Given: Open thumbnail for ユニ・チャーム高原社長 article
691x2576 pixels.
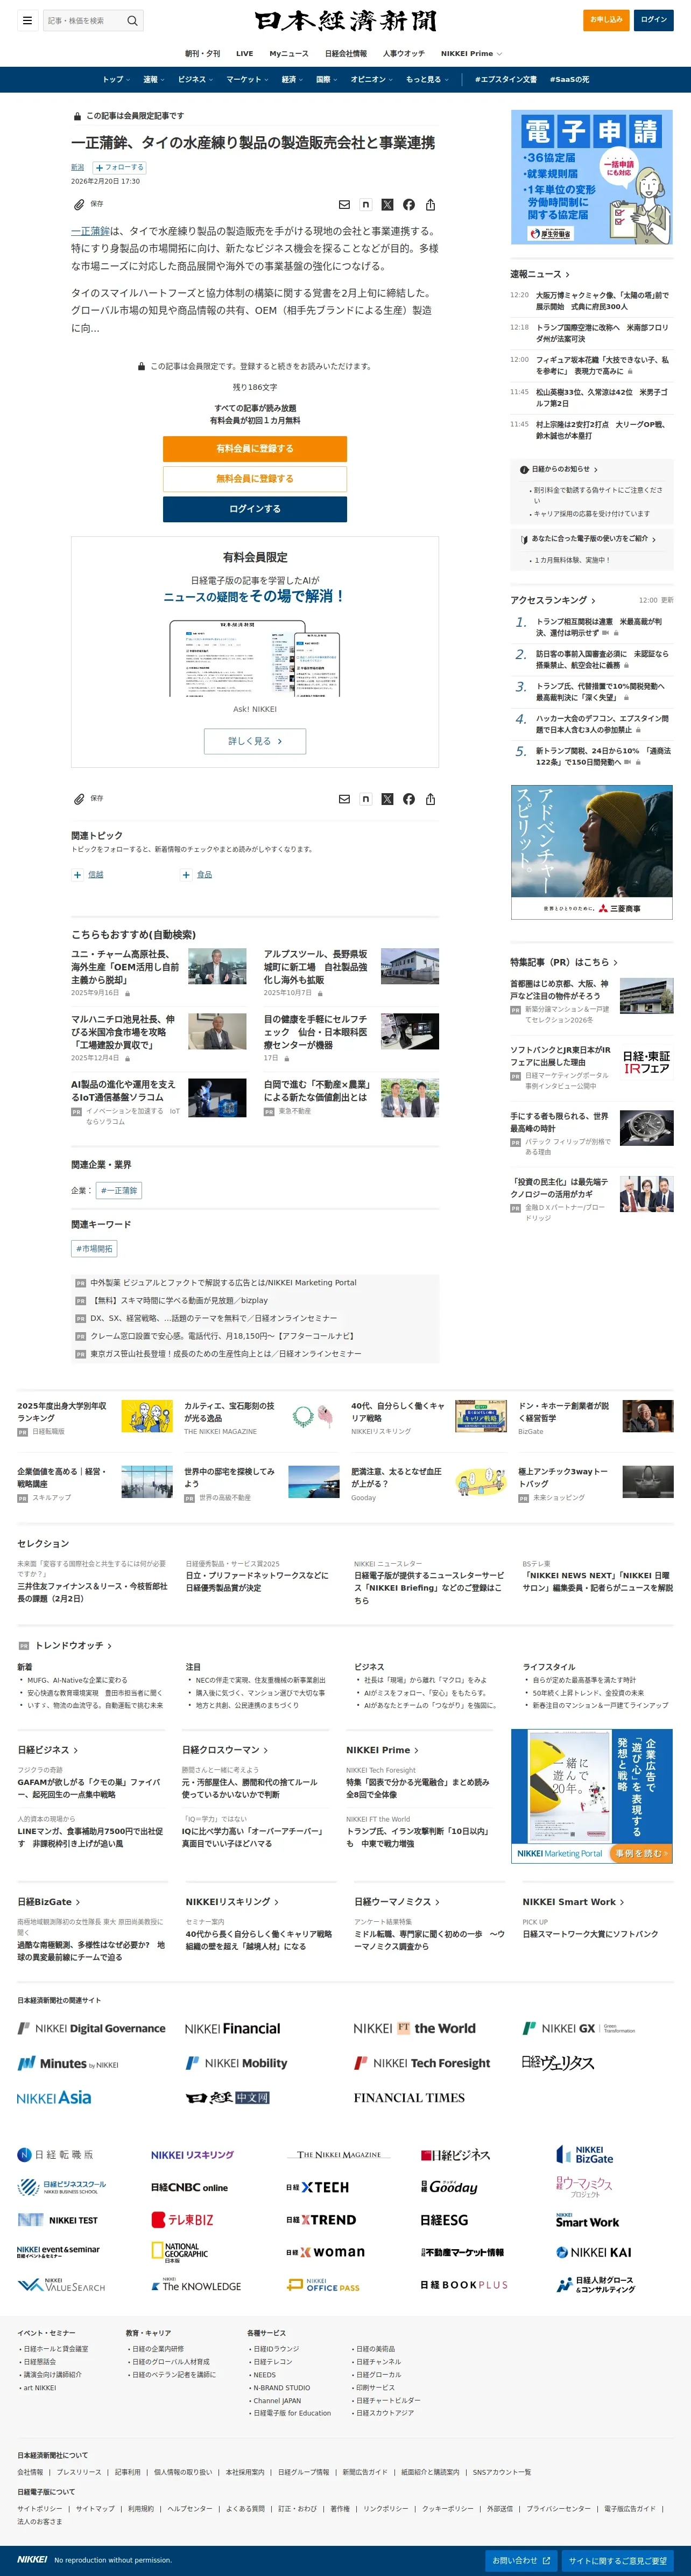Looking at the screenshot, I should (217, 967).
